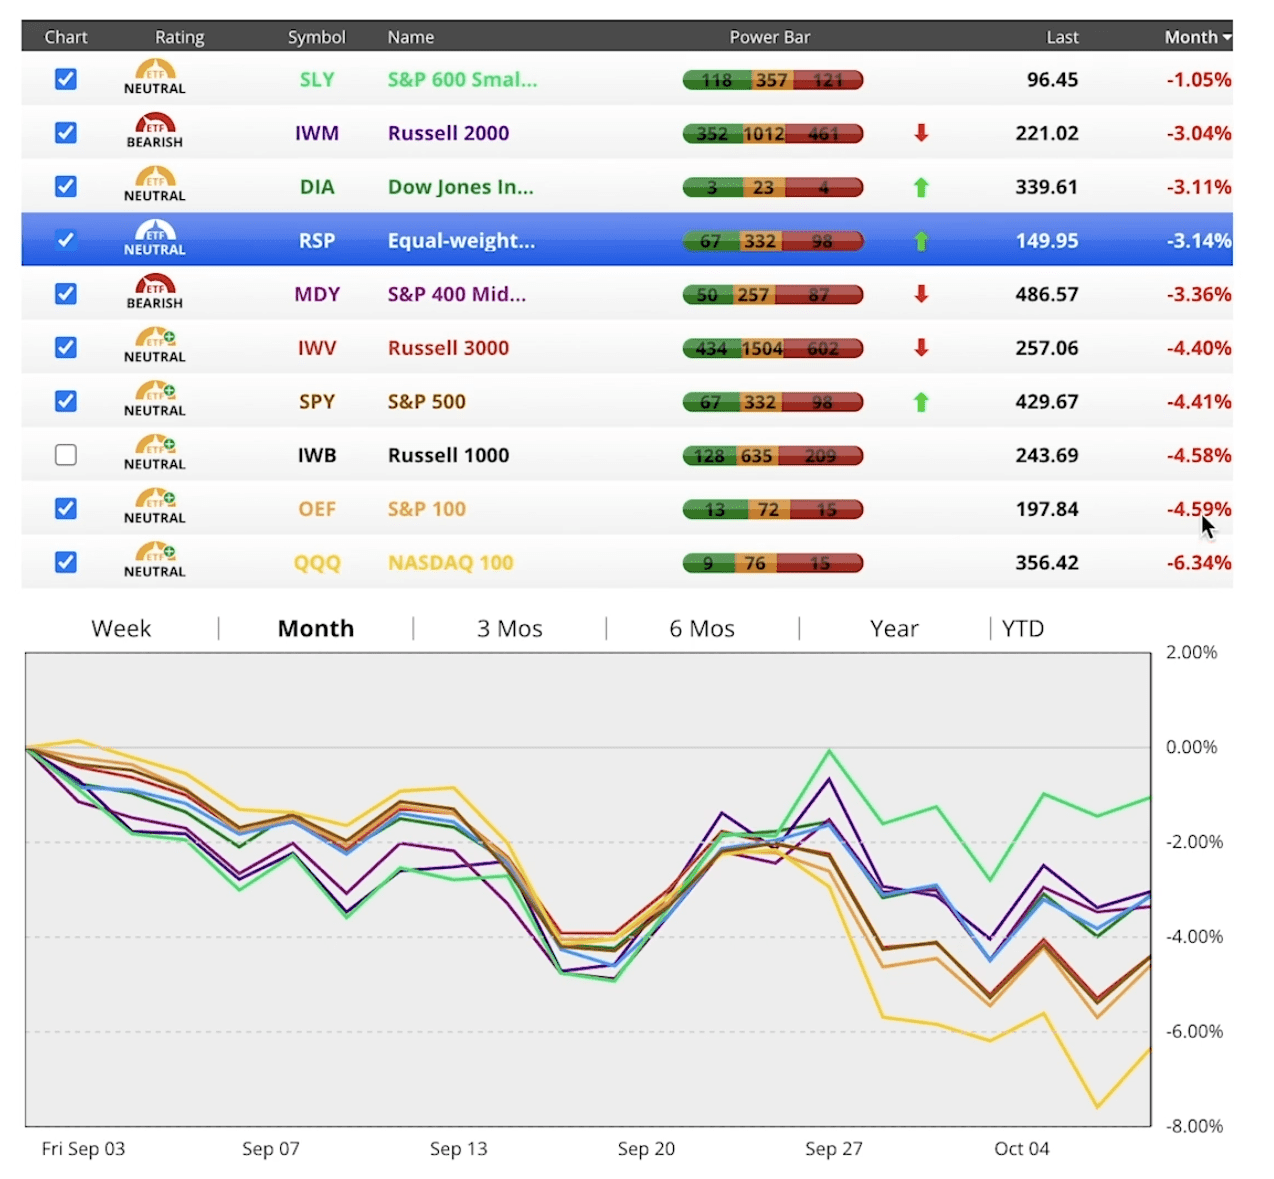Click the QQQ power bar 9 76 15
1274x1179 pixels.
coord(773,563)
